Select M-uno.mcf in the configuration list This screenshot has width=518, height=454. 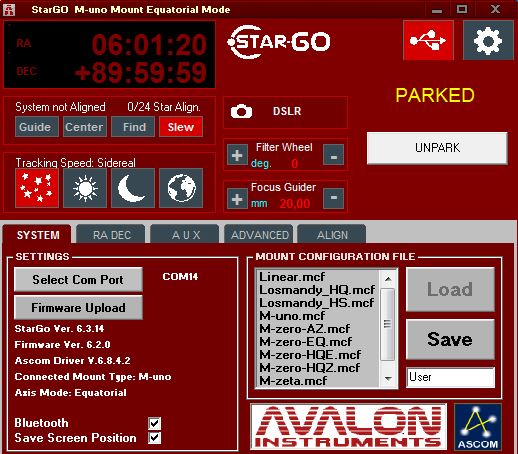click(x=292, y=316)
